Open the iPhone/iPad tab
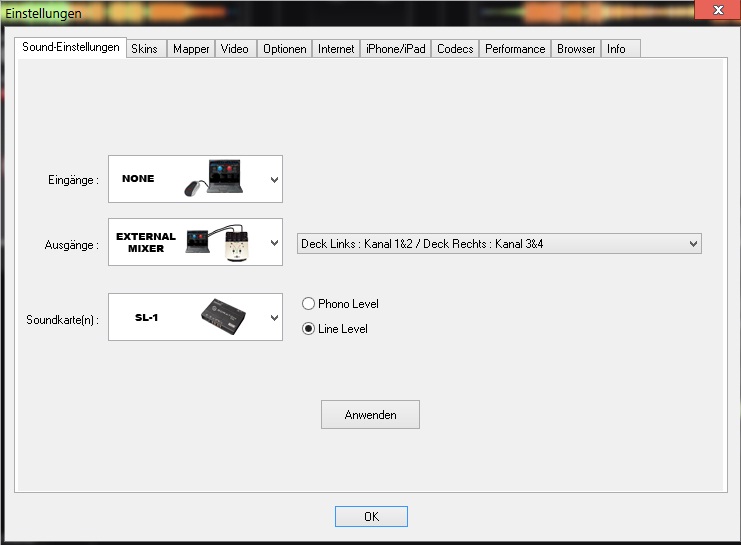The image size is (741, 545). [396, 49]
